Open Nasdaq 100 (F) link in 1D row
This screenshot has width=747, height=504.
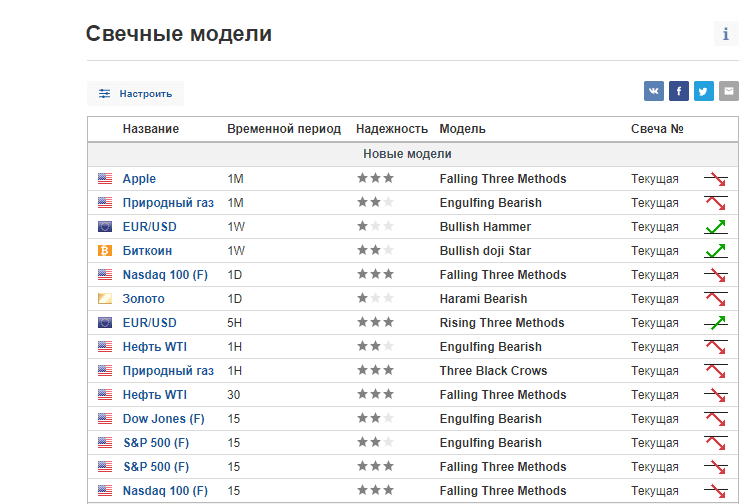coord(165,275)
